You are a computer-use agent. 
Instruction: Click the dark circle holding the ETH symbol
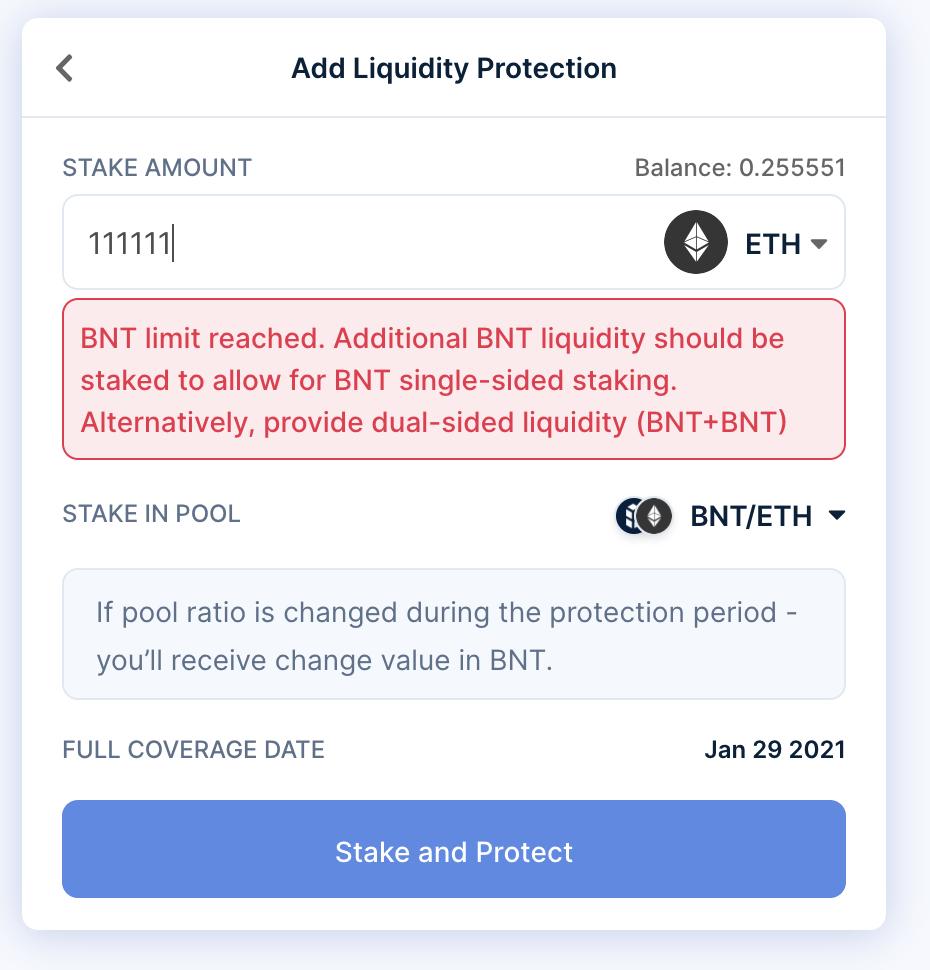696,242
